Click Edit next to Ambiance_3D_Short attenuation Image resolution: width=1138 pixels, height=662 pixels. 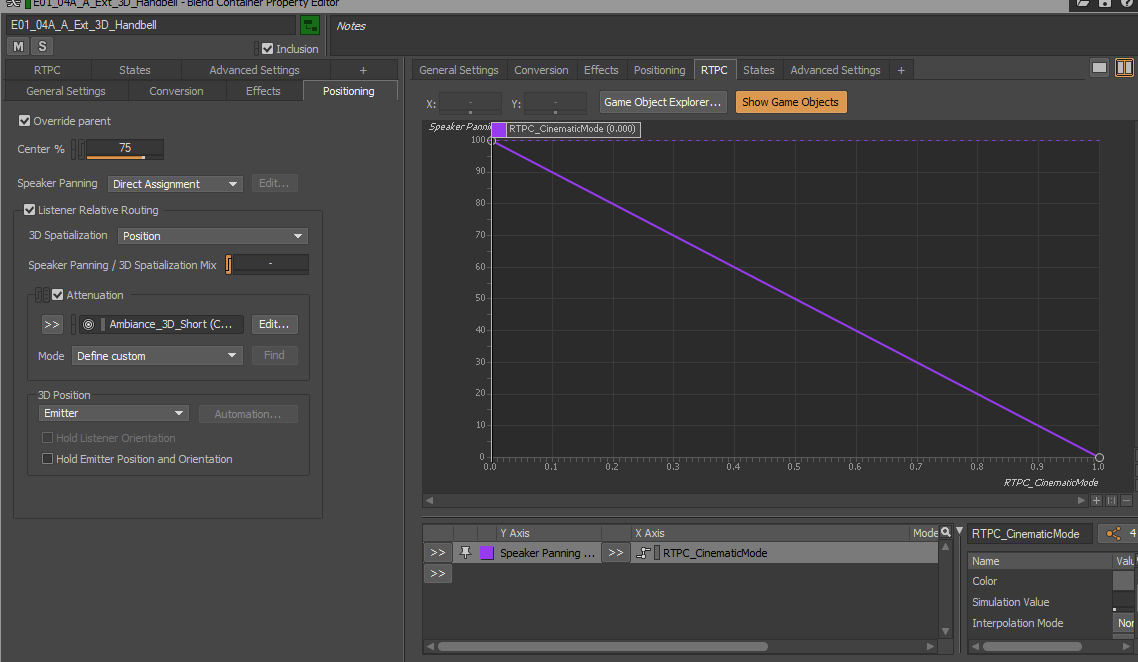[274, 324]
